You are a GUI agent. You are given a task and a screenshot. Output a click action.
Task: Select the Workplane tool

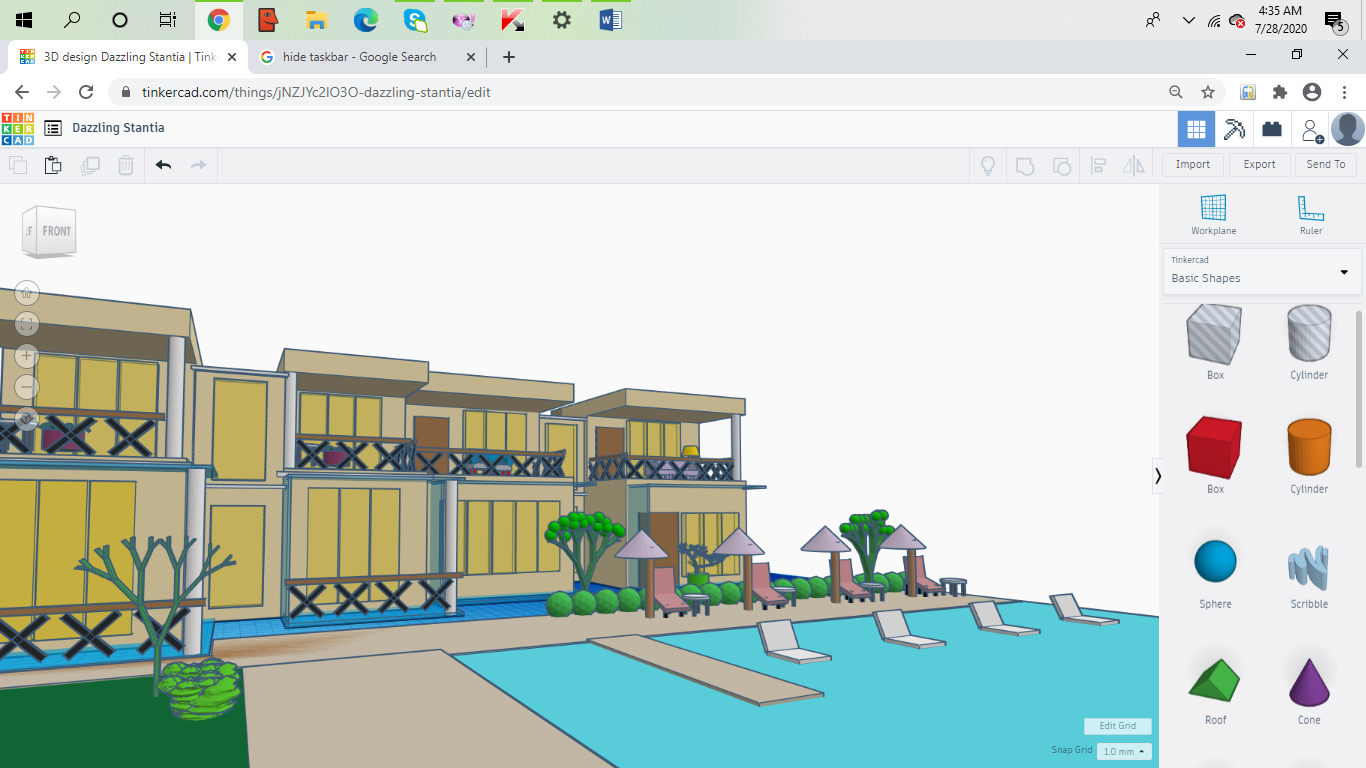point(1213,215)
